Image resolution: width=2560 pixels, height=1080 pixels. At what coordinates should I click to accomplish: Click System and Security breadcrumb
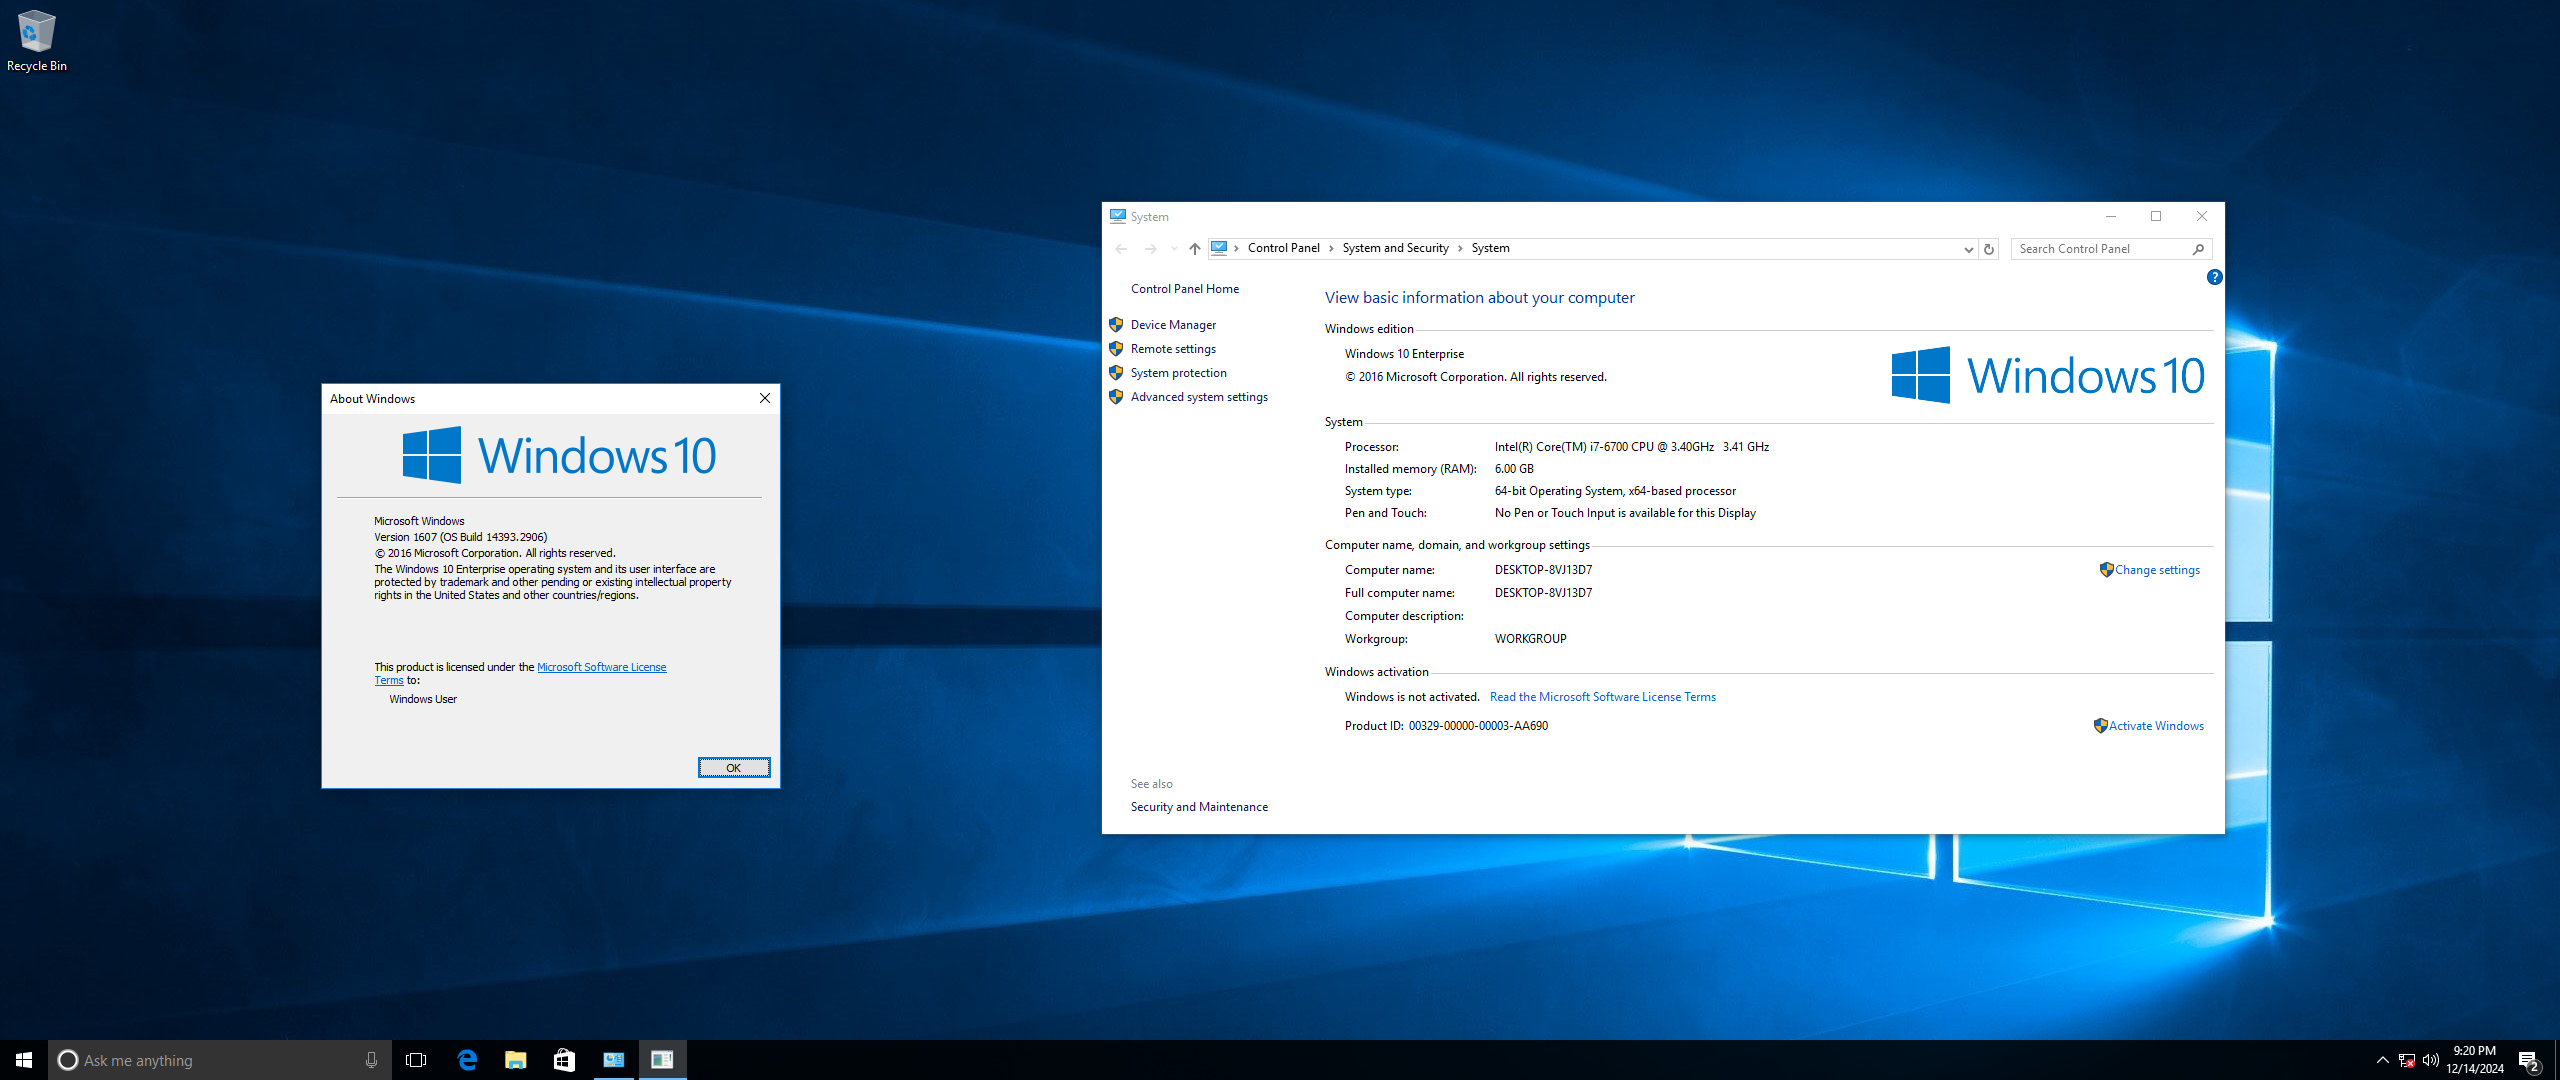tap(1395, 248)
